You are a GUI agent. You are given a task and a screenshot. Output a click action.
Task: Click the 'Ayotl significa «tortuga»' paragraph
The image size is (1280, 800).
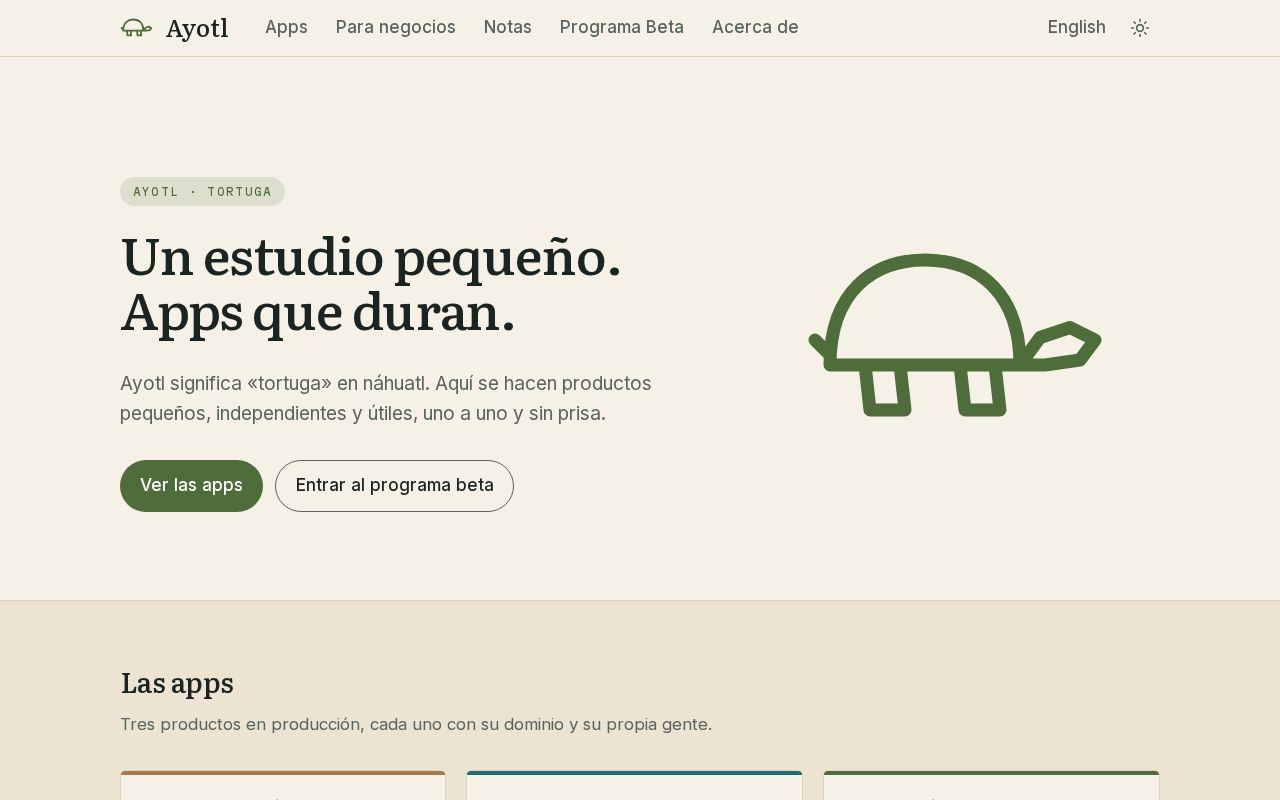[386, 398]
